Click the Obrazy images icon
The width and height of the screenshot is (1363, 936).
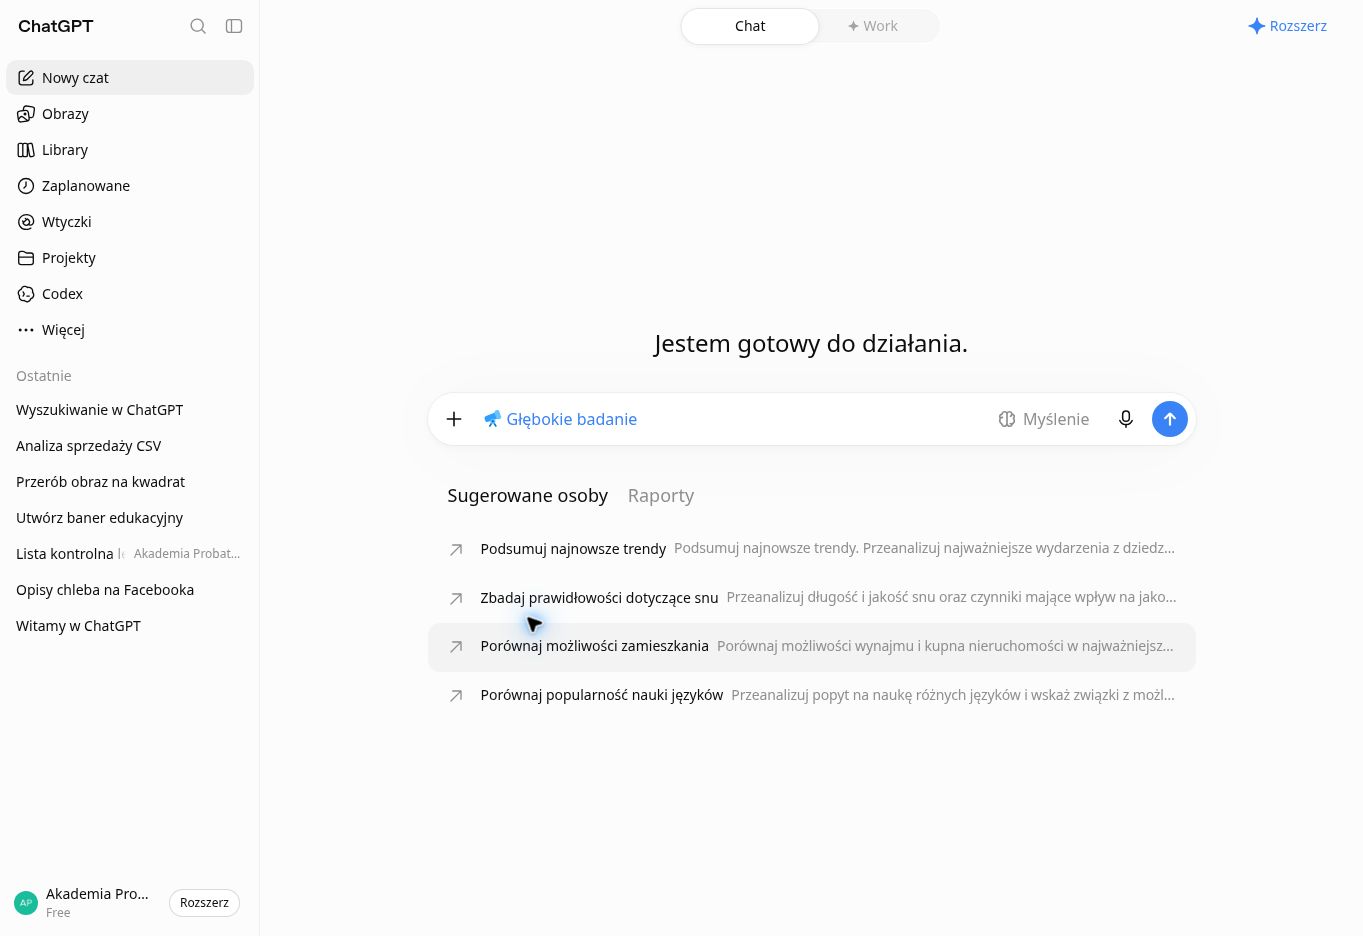(x=26, y=113)
